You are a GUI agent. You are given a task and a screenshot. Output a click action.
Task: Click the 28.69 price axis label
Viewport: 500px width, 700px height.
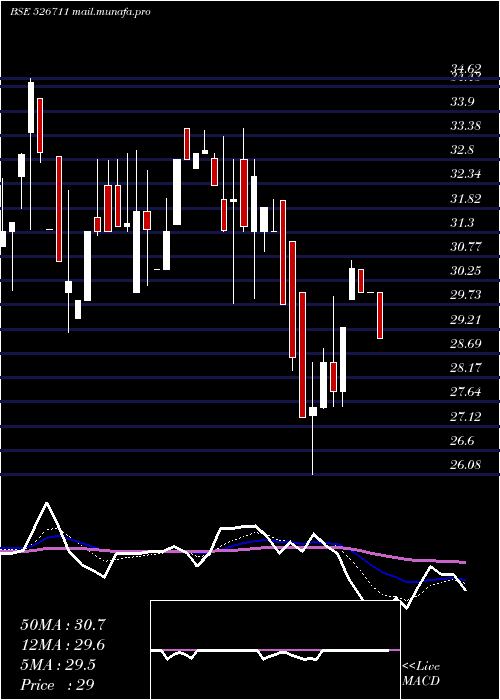(x=466, y=344)
